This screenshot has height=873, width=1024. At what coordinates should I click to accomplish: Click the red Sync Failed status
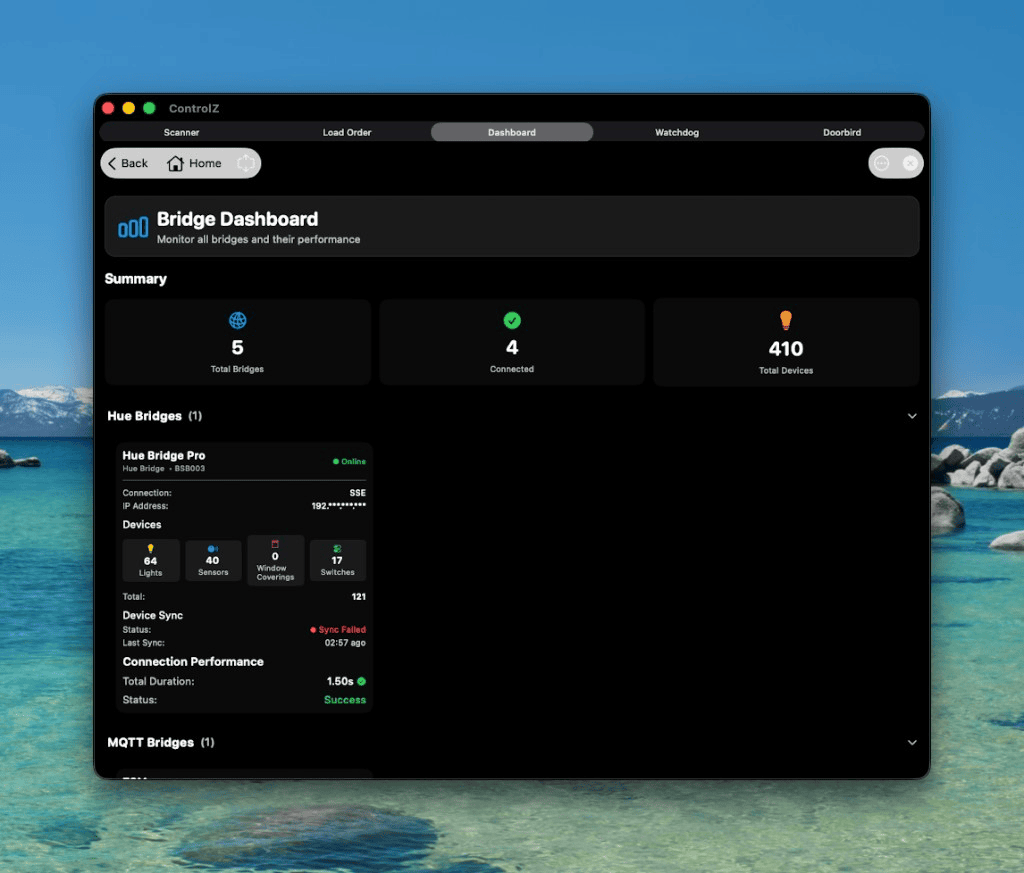coord(338,629)
